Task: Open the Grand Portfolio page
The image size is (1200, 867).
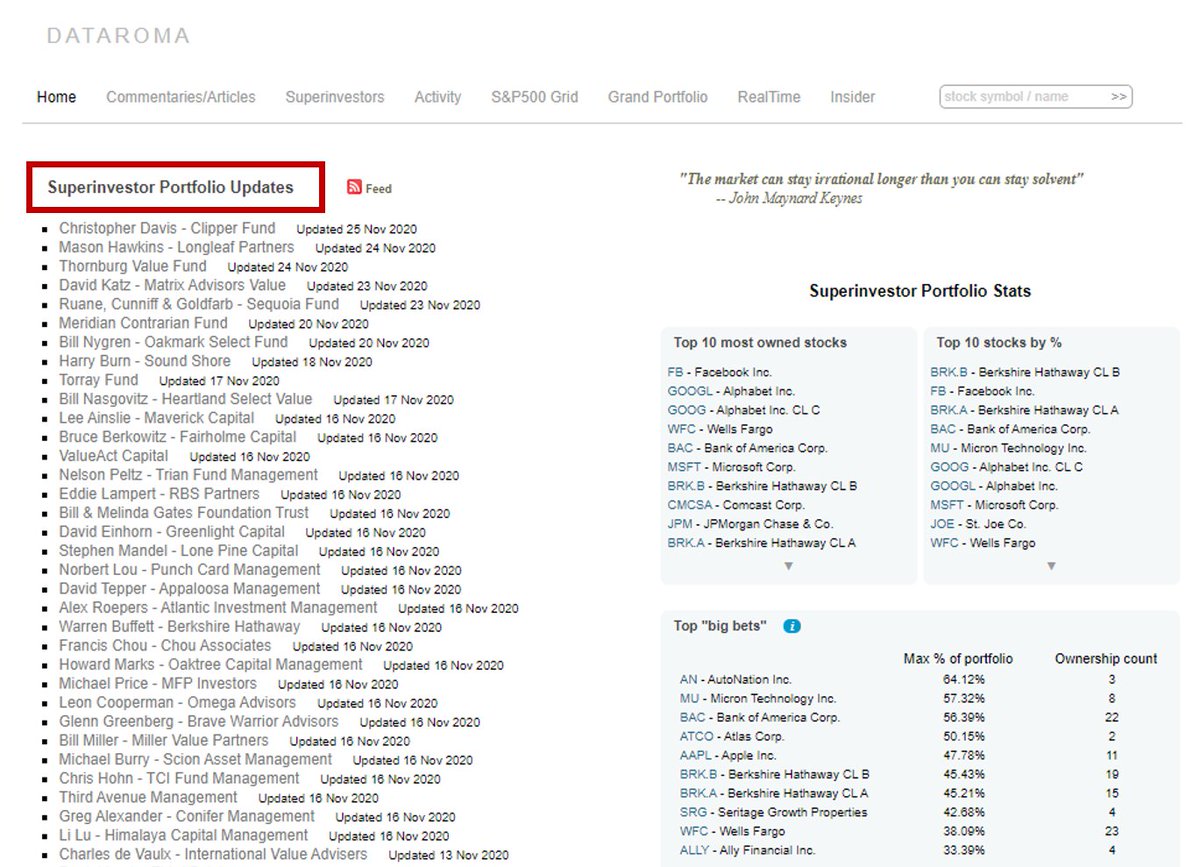Action: coord(658,97)
